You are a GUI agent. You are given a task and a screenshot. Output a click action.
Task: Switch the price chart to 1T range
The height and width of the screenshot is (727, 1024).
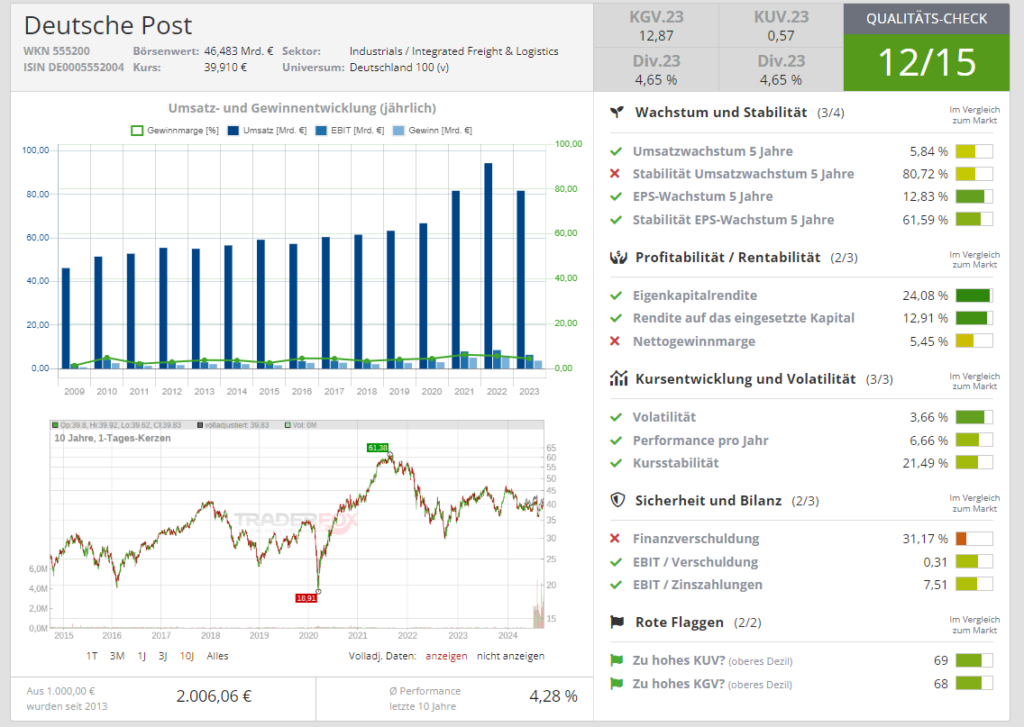point(91,656)
